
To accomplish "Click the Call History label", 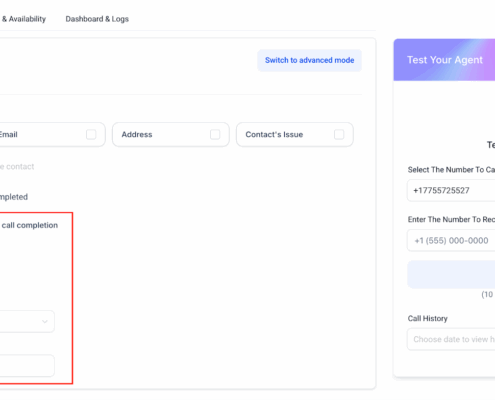I will (x=427, y=318).
